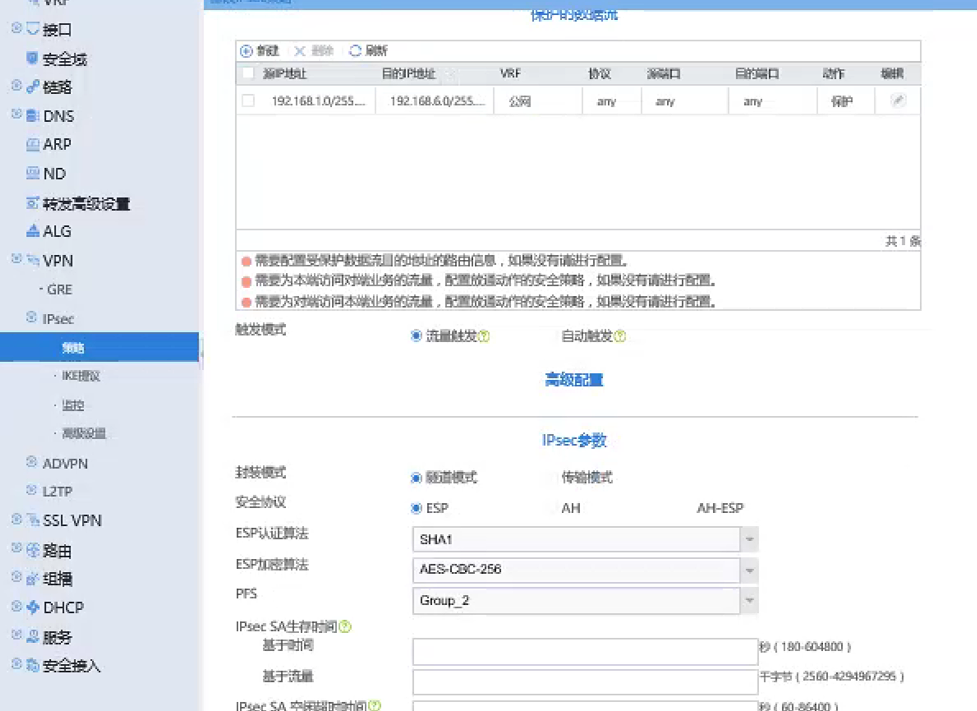Open the ESP认证算法 SHA1 dropdown
The image size is (977, 711).
click(x=749, y=540)
